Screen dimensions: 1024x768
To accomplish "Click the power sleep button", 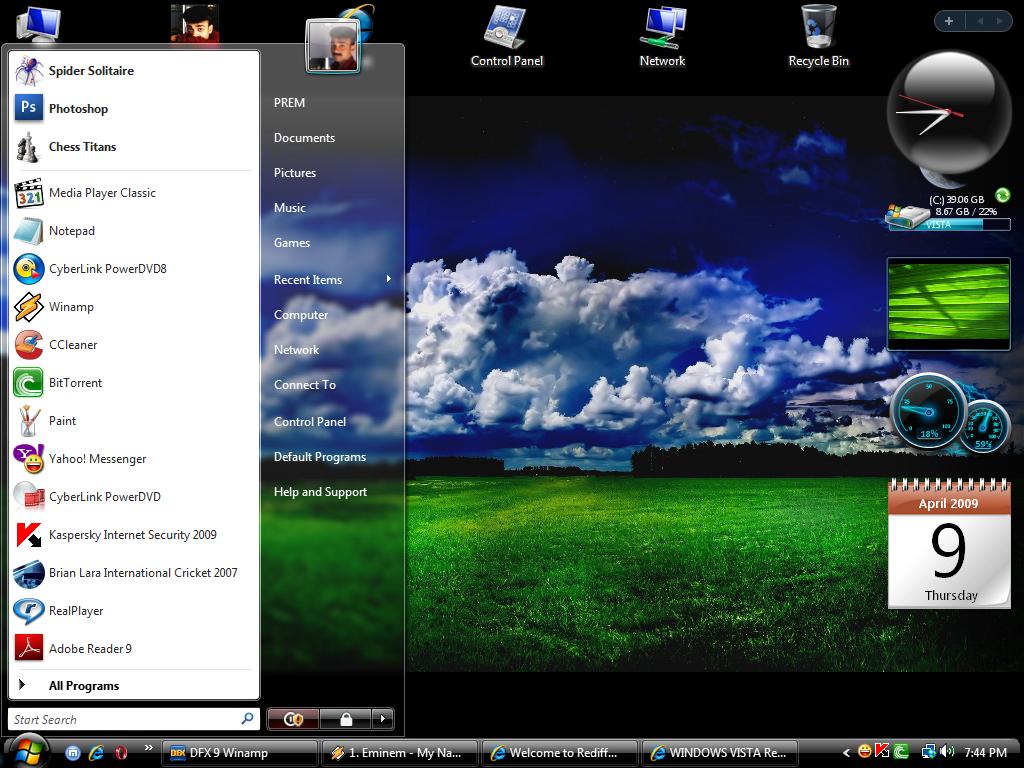I will (293, 719).
